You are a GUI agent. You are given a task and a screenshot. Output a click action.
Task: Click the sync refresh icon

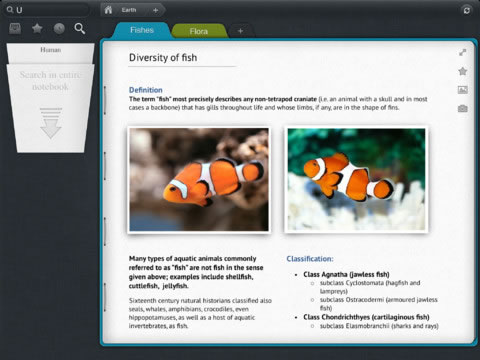pyautogui.click(x=467, y=10)
